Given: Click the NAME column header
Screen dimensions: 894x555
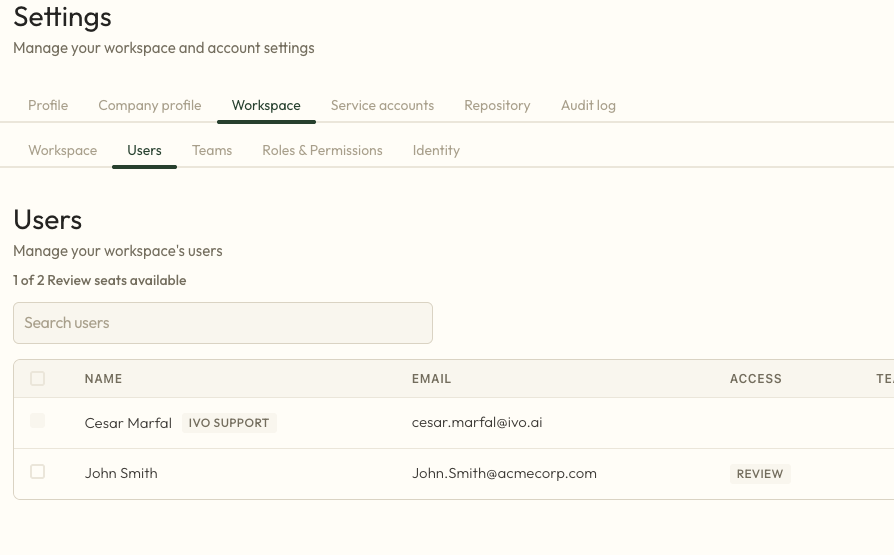Looking at the screenshot, I should click(103, 379).
